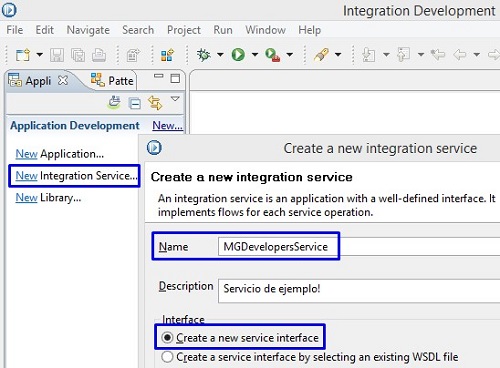500x368 pixels.
Task: Maximize the Application Development view panel
Action: click(175, 78)
